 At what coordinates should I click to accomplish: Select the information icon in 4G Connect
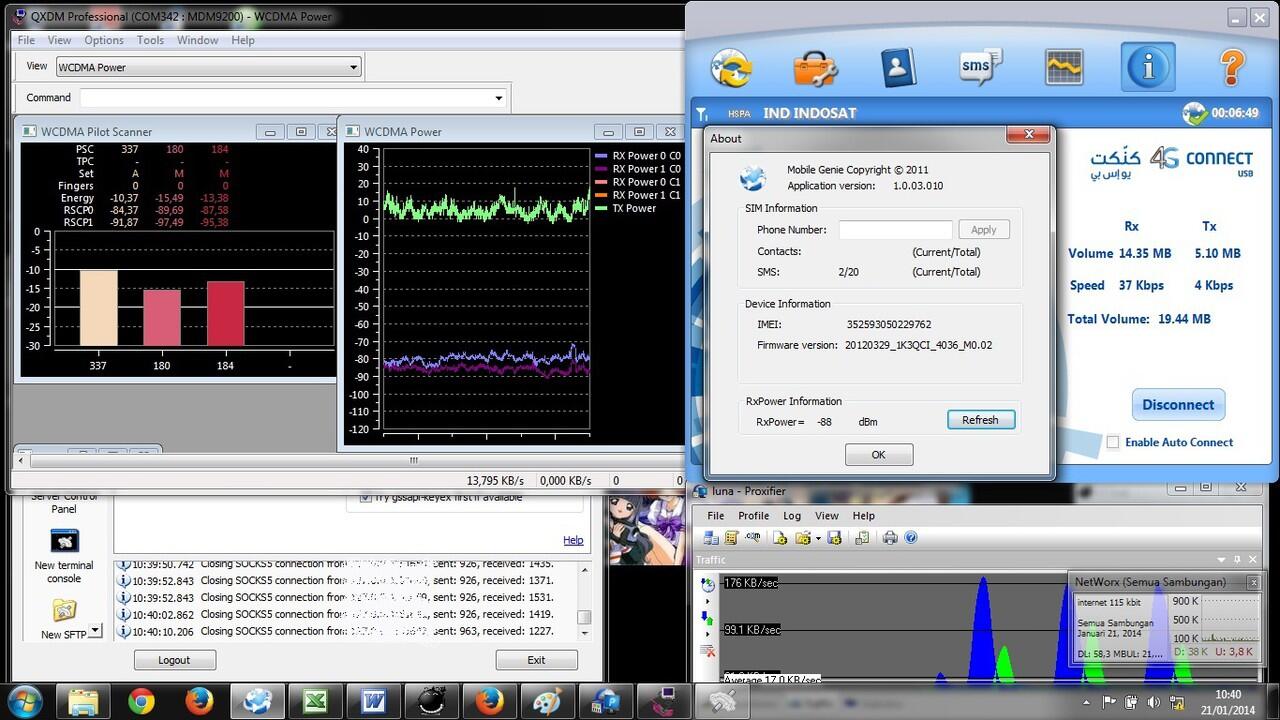click(x=1148, y=67)
